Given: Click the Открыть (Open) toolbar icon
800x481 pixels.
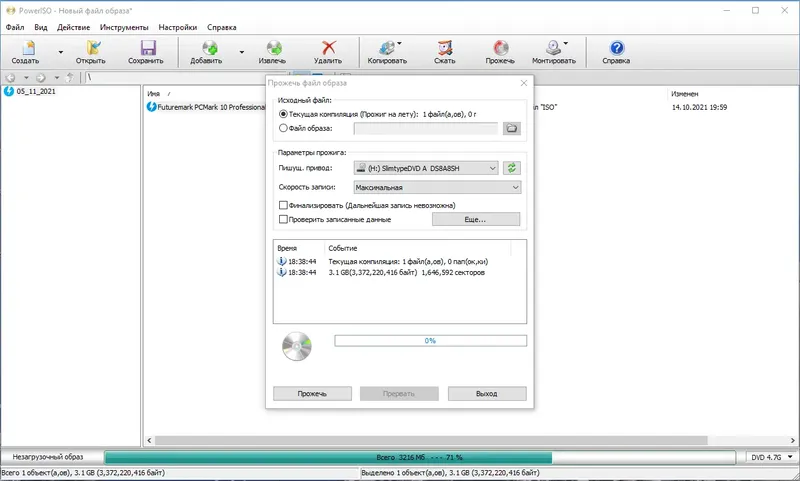Looking at the screenshot, I should [91, 52].
